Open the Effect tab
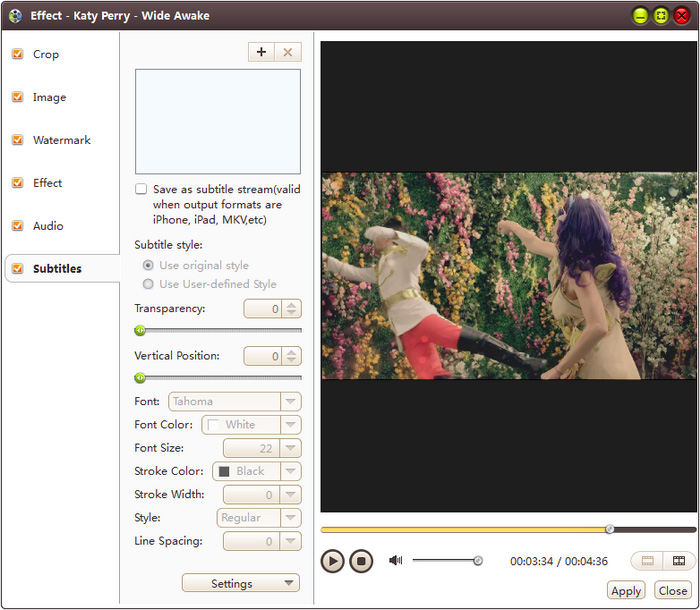 point(47,183)
